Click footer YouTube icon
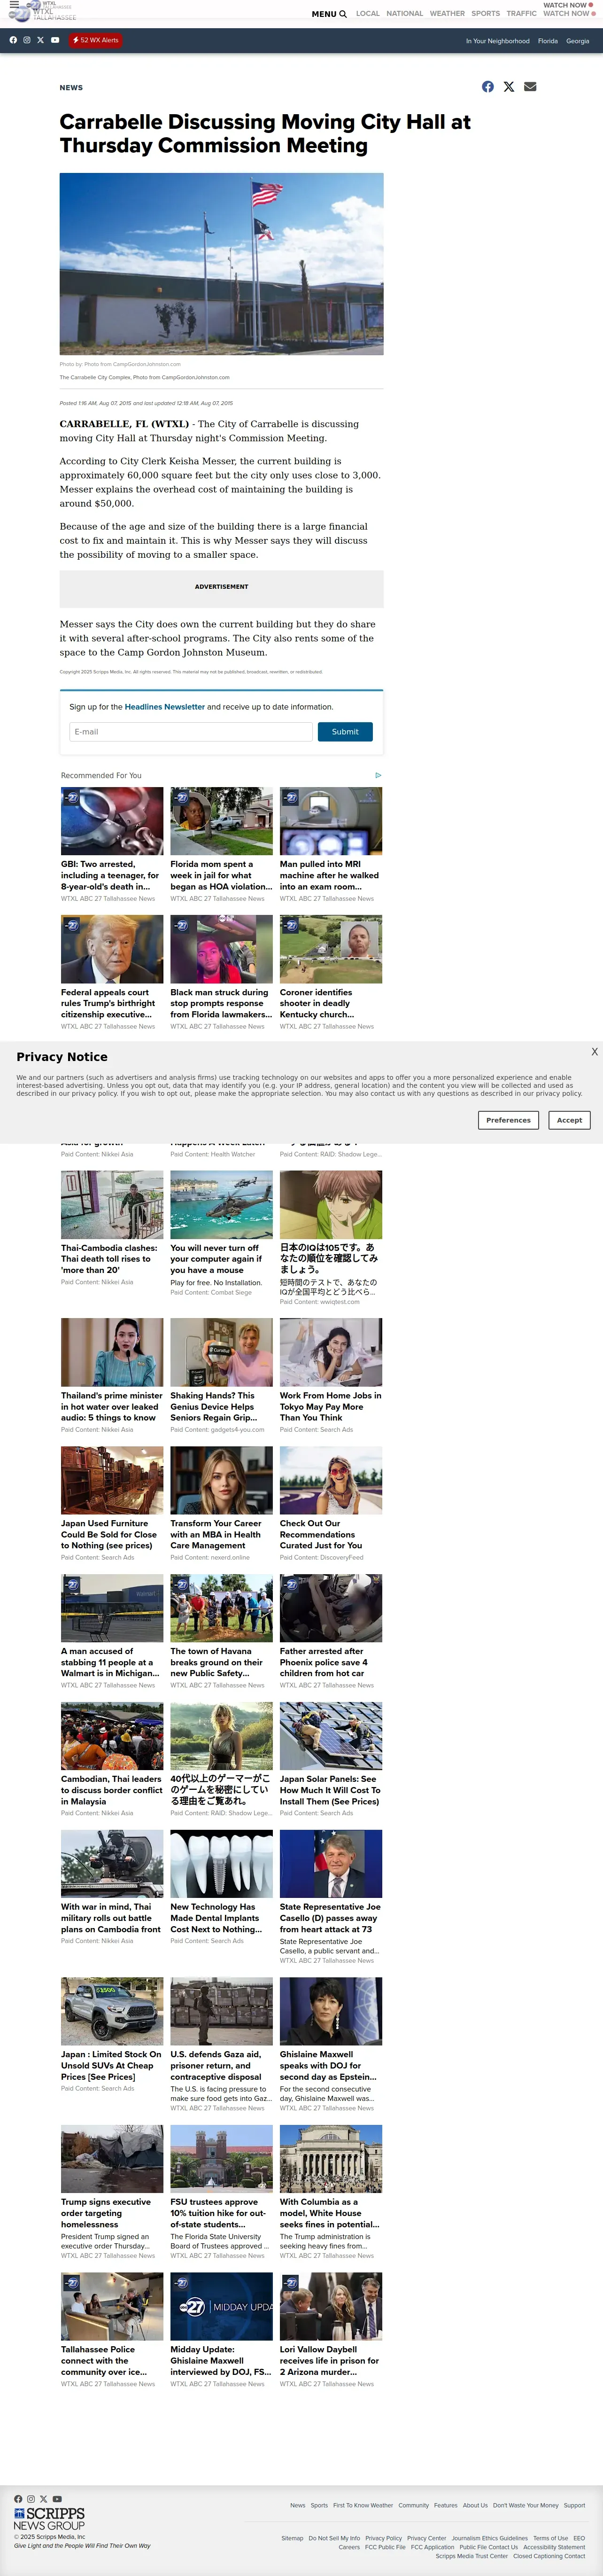The width and height of the screenshot is (603, 2576). (57, 2499)
